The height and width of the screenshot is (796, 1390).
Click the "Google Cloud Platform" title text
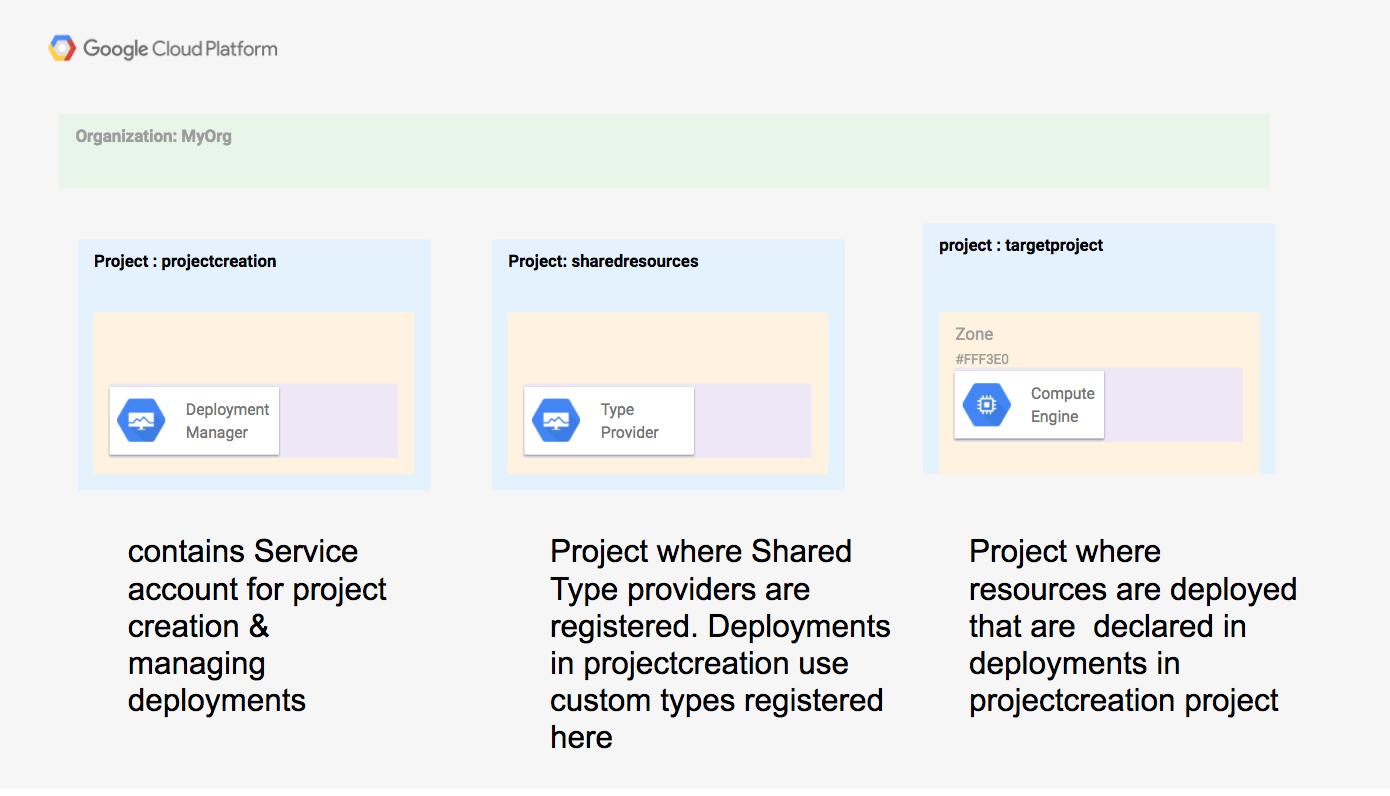180,48
